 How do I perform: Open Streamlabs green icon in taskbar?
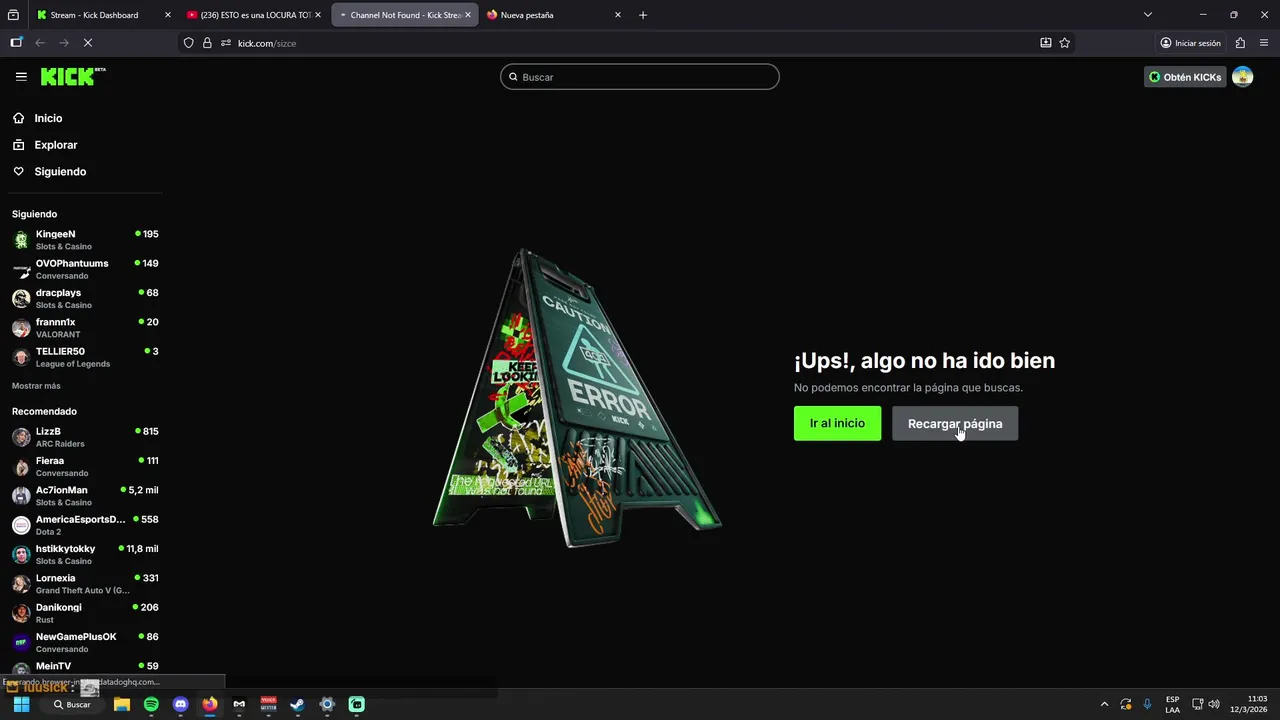pyautogui.click(x=356, y=704)
